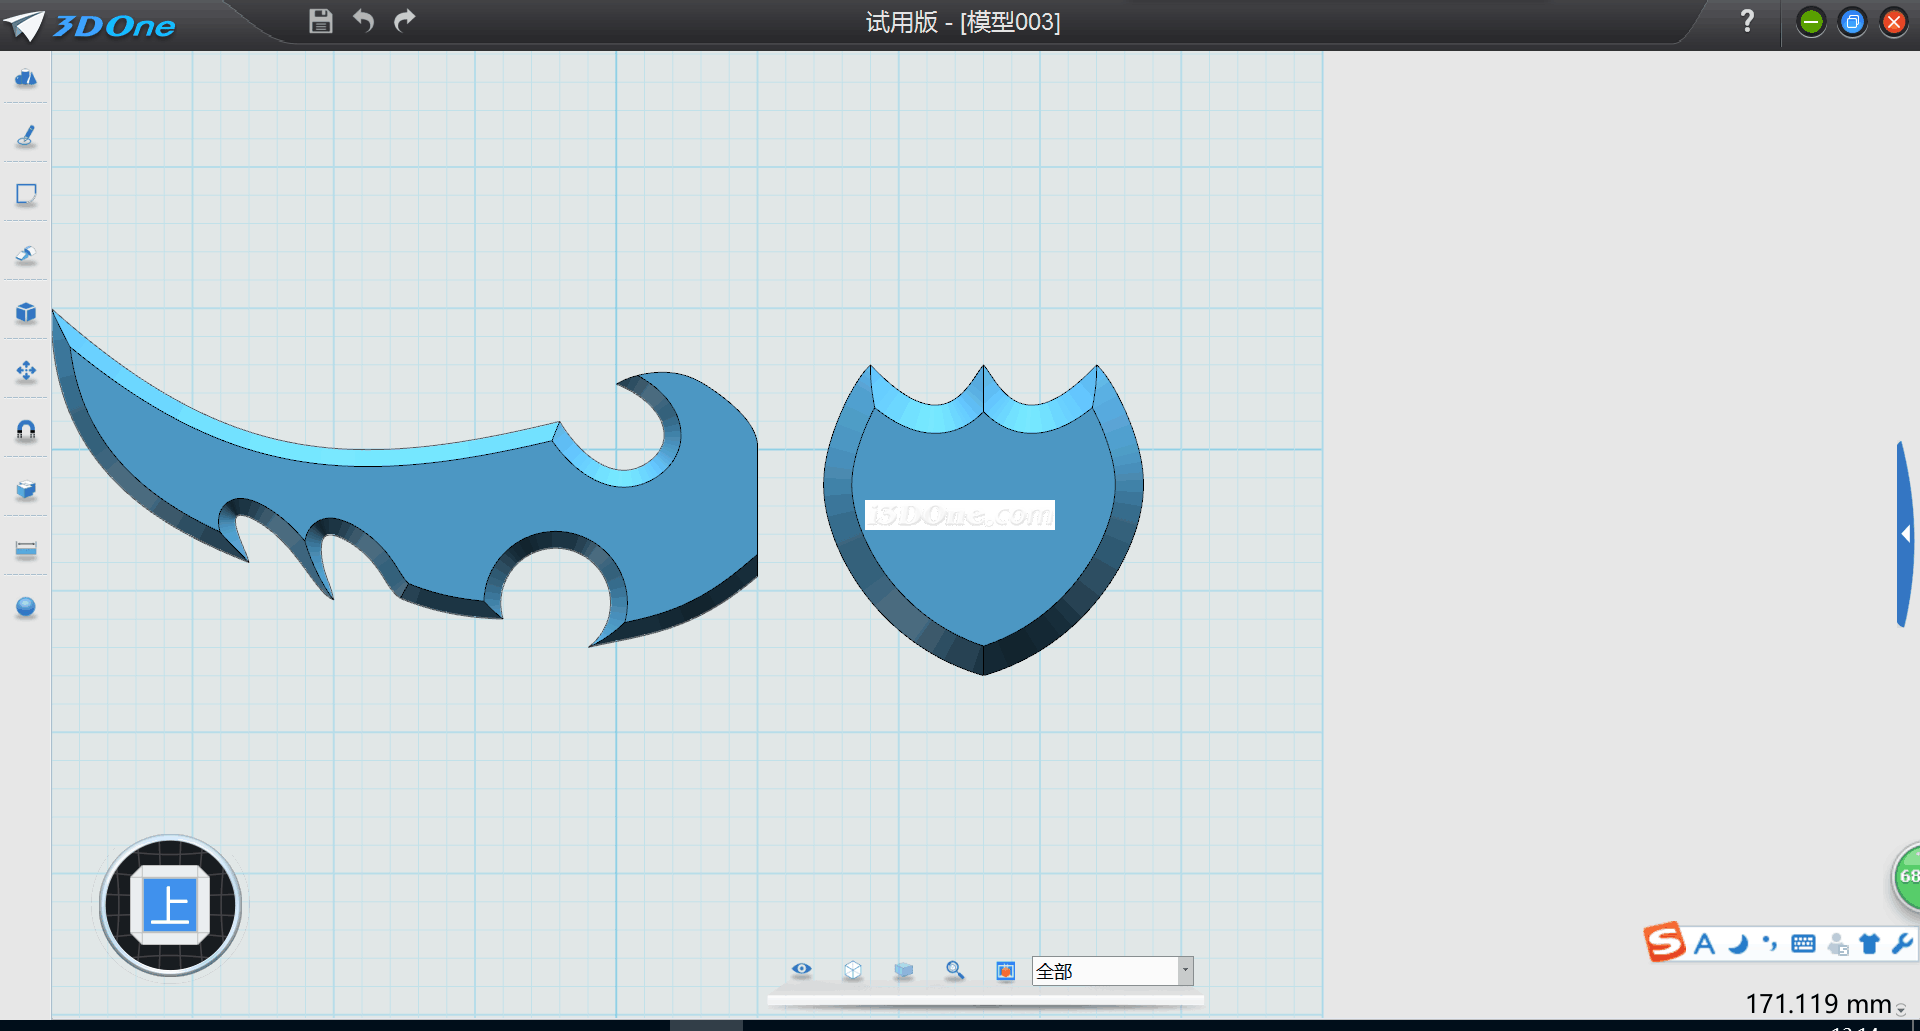Viewport: 1920px width, 1031px height.
Task: Expand the right side blue panel arrow
Action: [1905, 534]
